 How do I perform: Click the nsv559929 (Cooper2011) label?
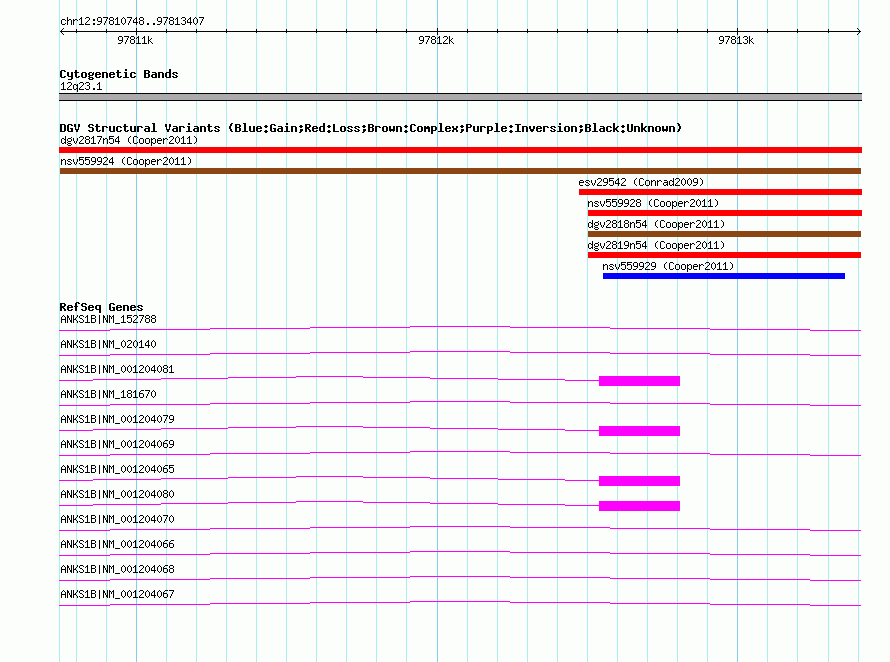(x=668, y=266)
